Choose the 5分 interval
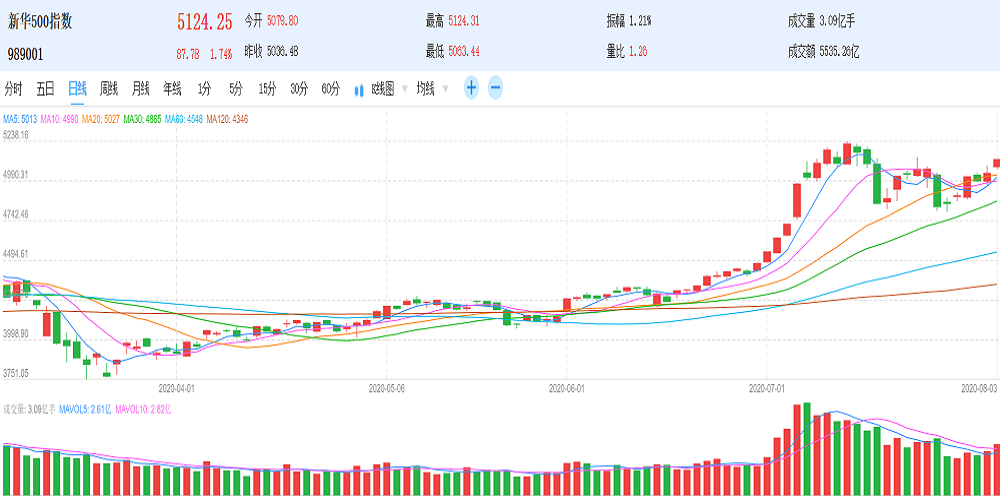 point(235,88)
